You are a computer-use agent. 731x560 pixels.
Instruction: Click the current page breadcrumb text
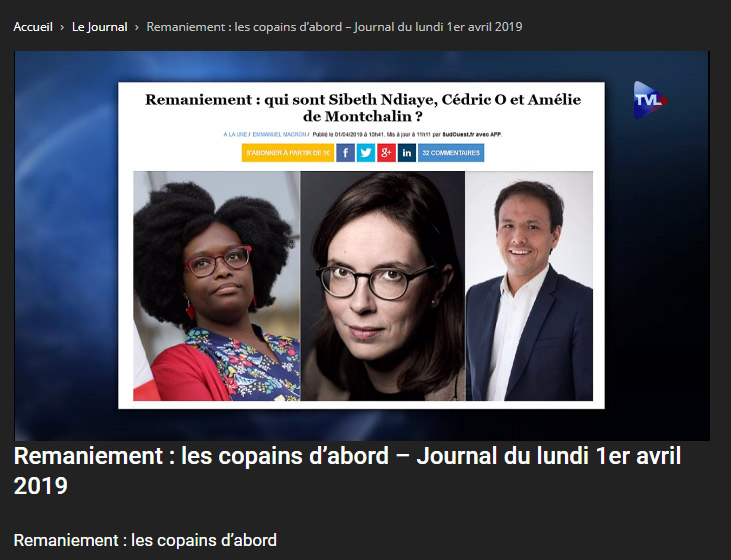pos(334,27)
